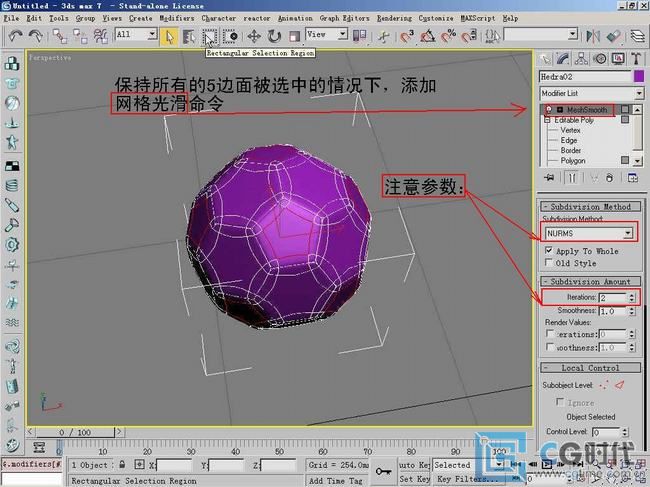
Task: Collapse Subdivision Amount rollout
Action: pyautogui.click(x=590, y=281)
